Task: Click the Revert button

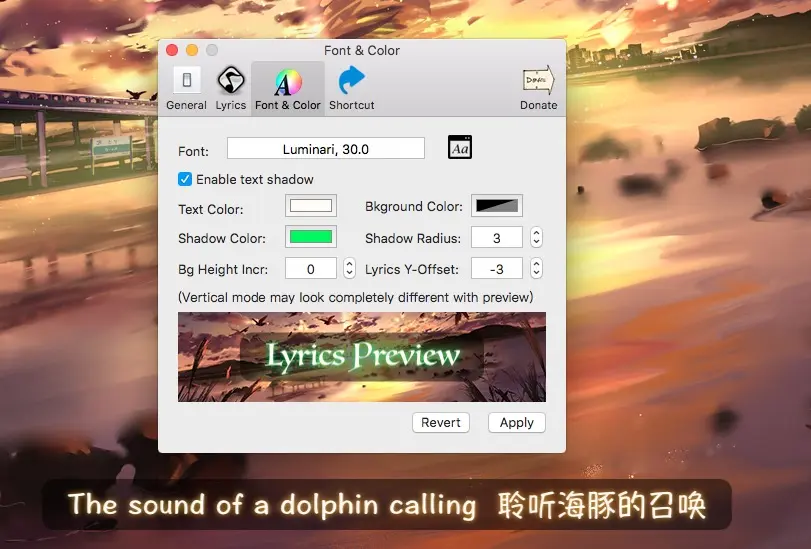Action: (x=441, y=422)
